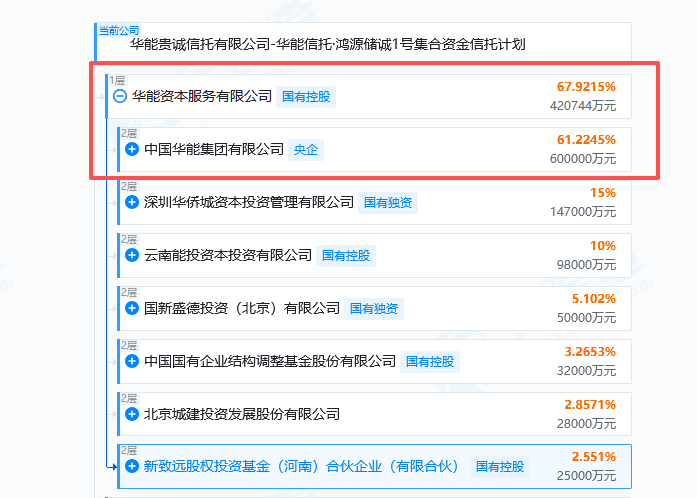Open 深圳华侨城资本投资管理有限公司 company link
This screenshot has height=498, width=697.
pyautogui.click(x=249, y=202)
